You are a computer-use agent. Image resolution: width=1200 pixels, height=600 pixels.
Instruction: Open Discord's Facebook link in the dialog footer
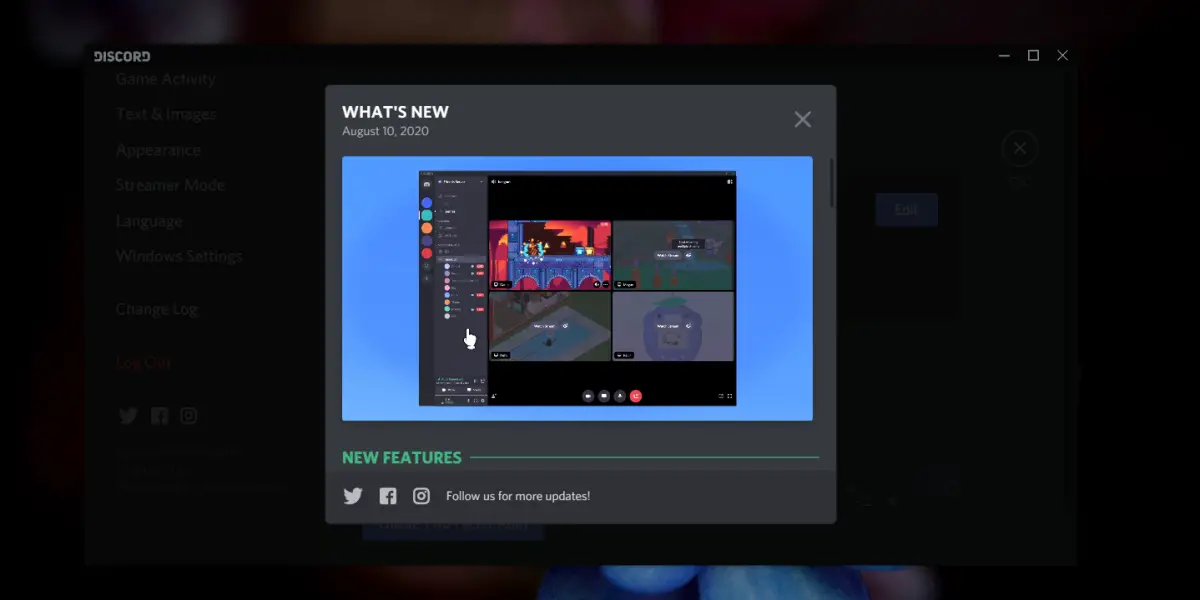pyautogui.click(x=388, y=496)
